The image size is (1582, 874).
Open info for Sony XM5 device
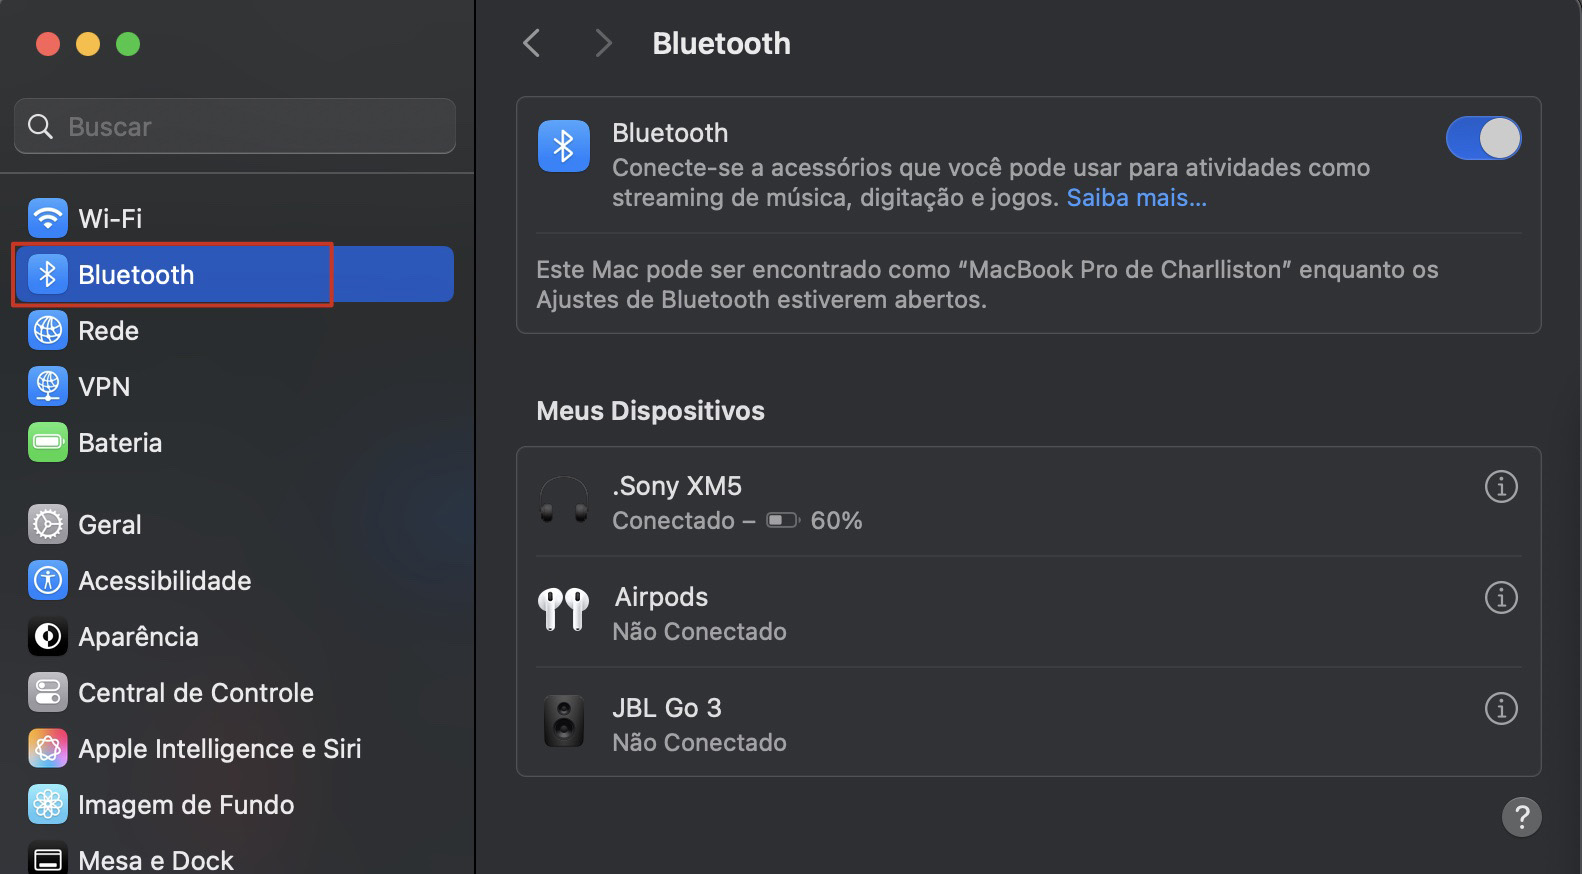pos(1500,487)
